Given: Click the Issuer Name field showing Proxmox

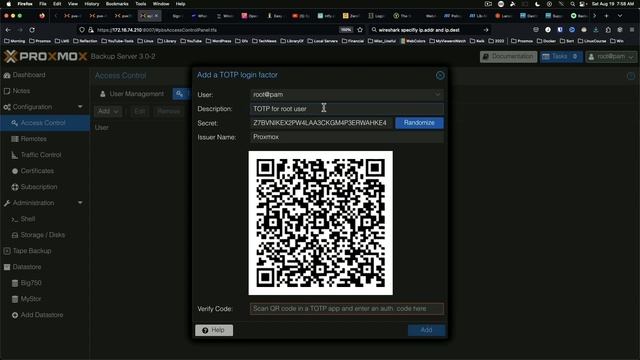Looking at the screenshot, I should (x=347, y=137).
